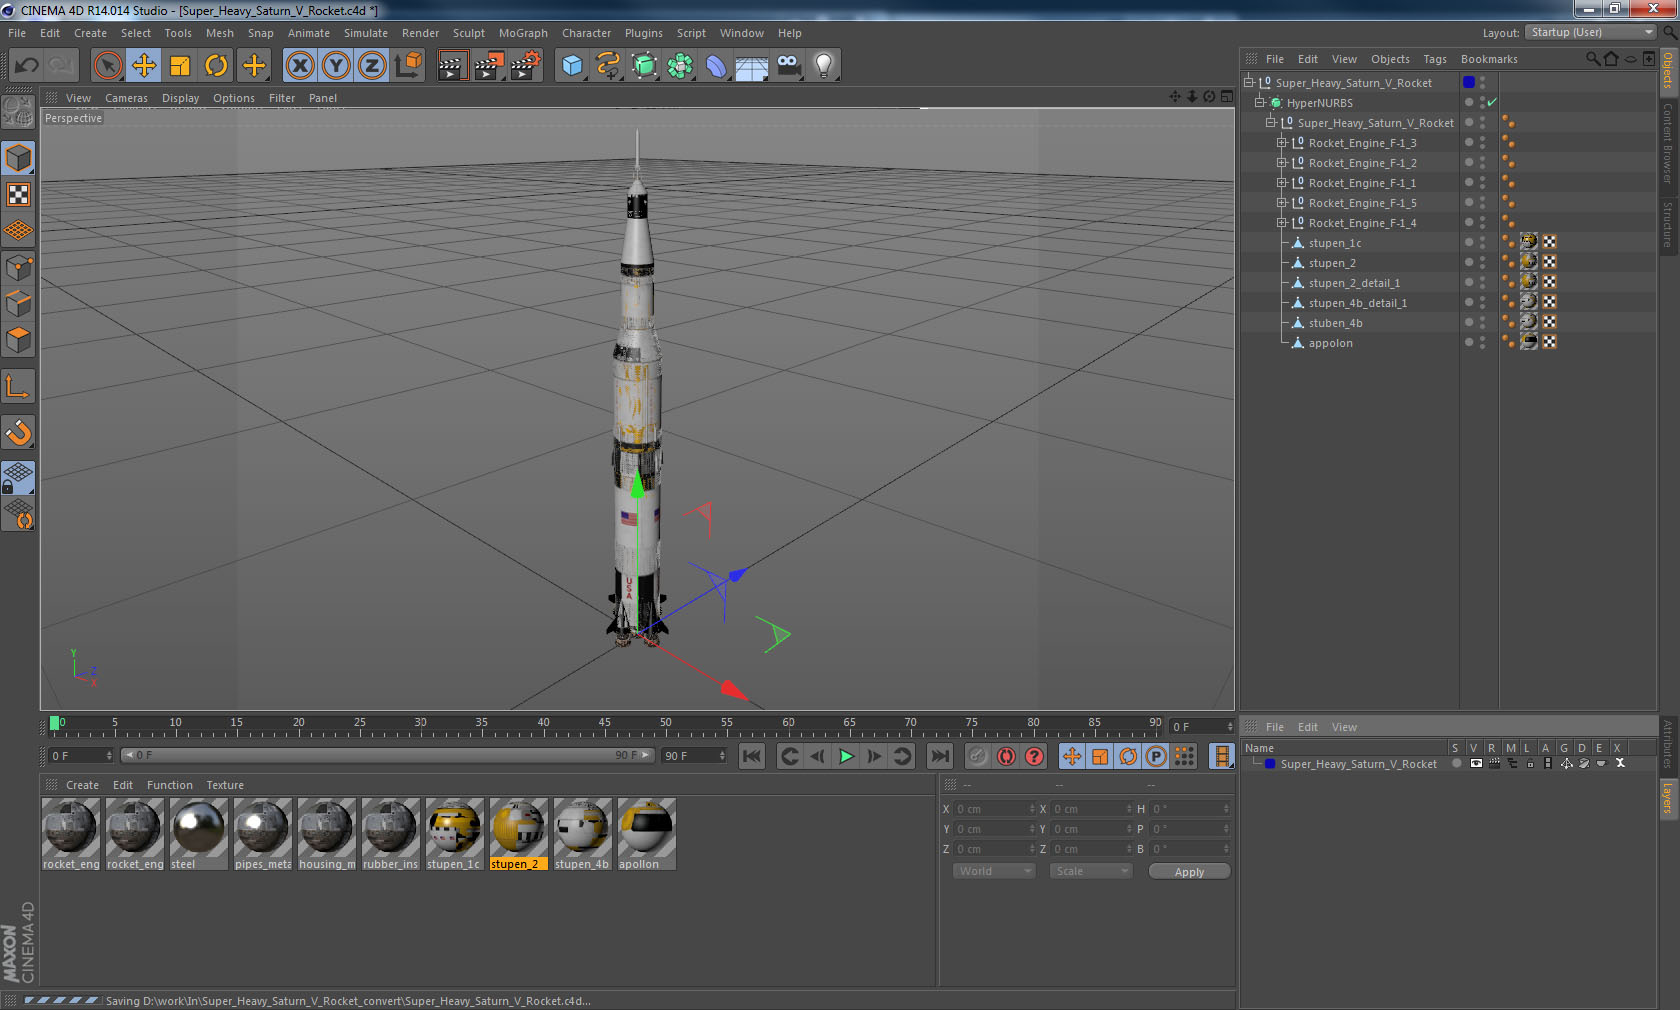Open the spline pen tools icon
The width and height of the screenshot is (1680, 1010).
(x=608, y=66)
